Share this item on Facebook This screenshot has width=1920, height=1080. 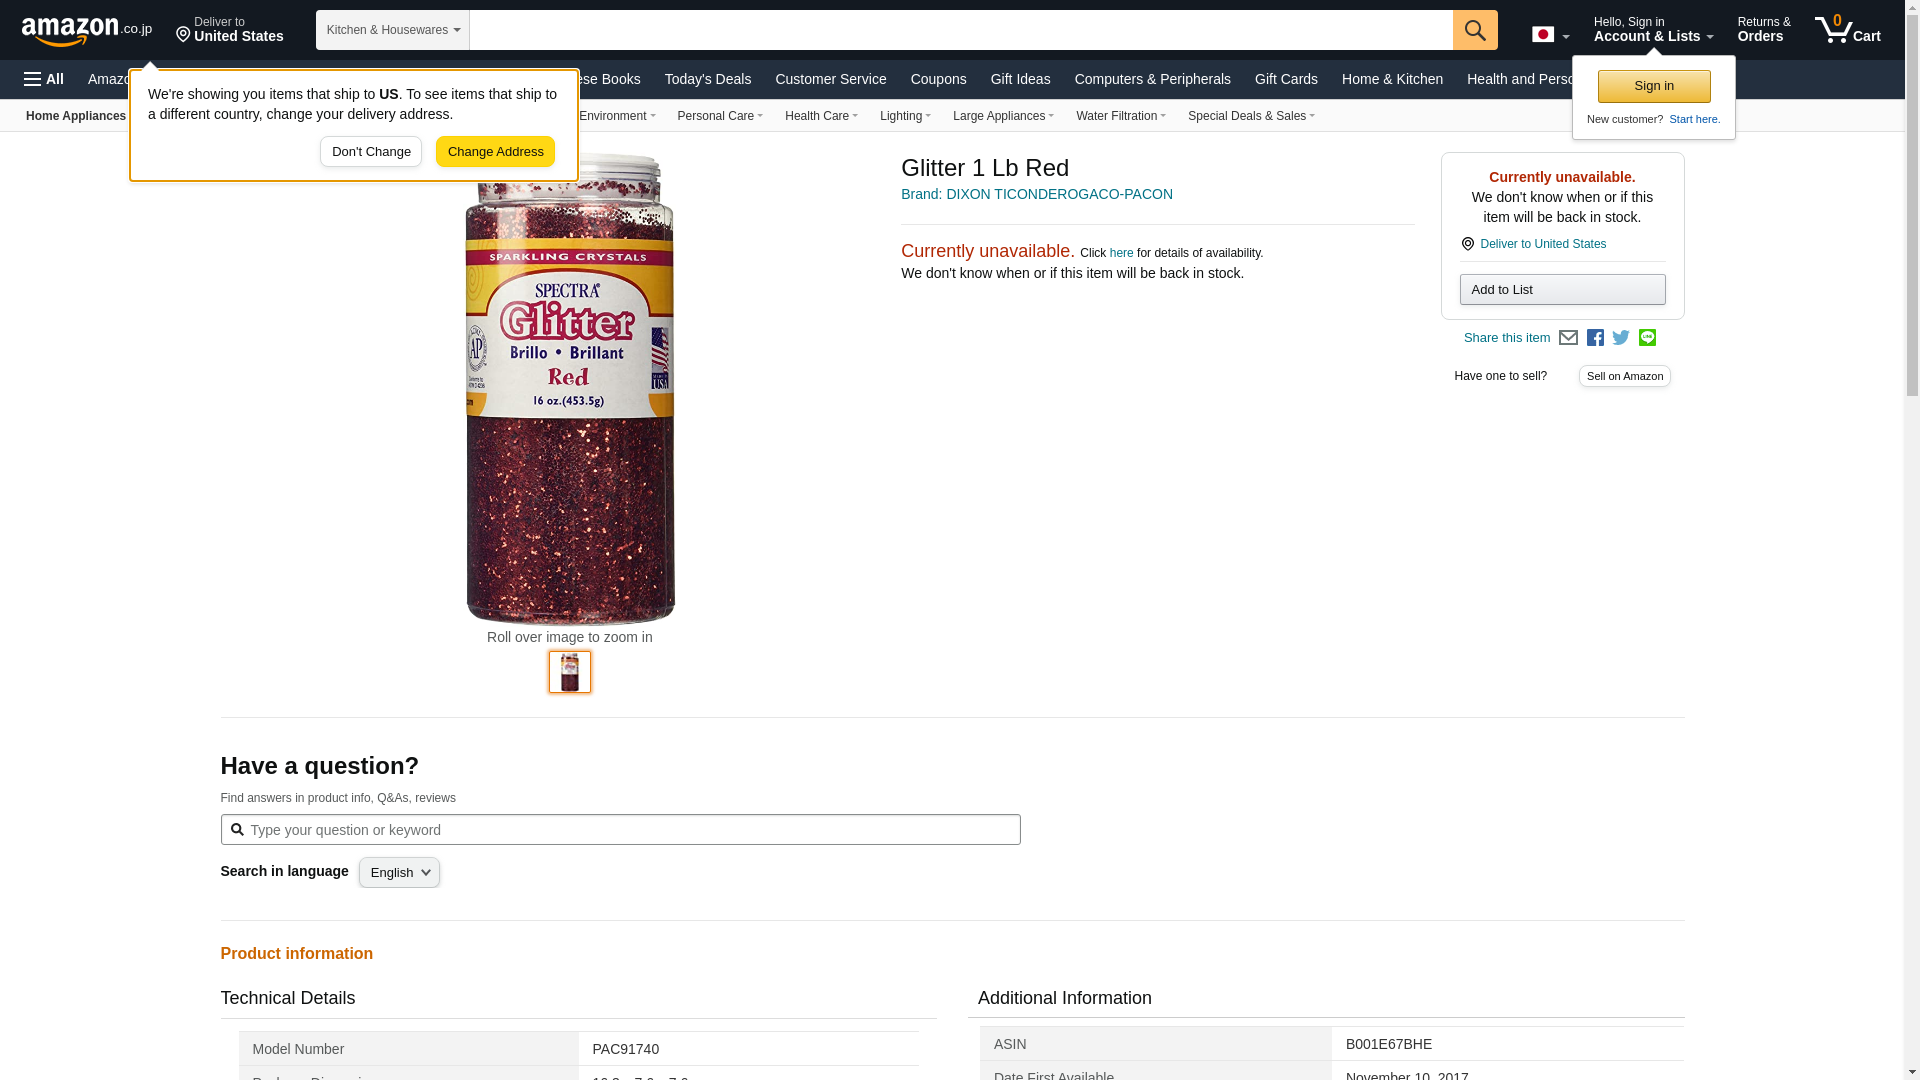pyautogui.click(x=1595, y=338)
